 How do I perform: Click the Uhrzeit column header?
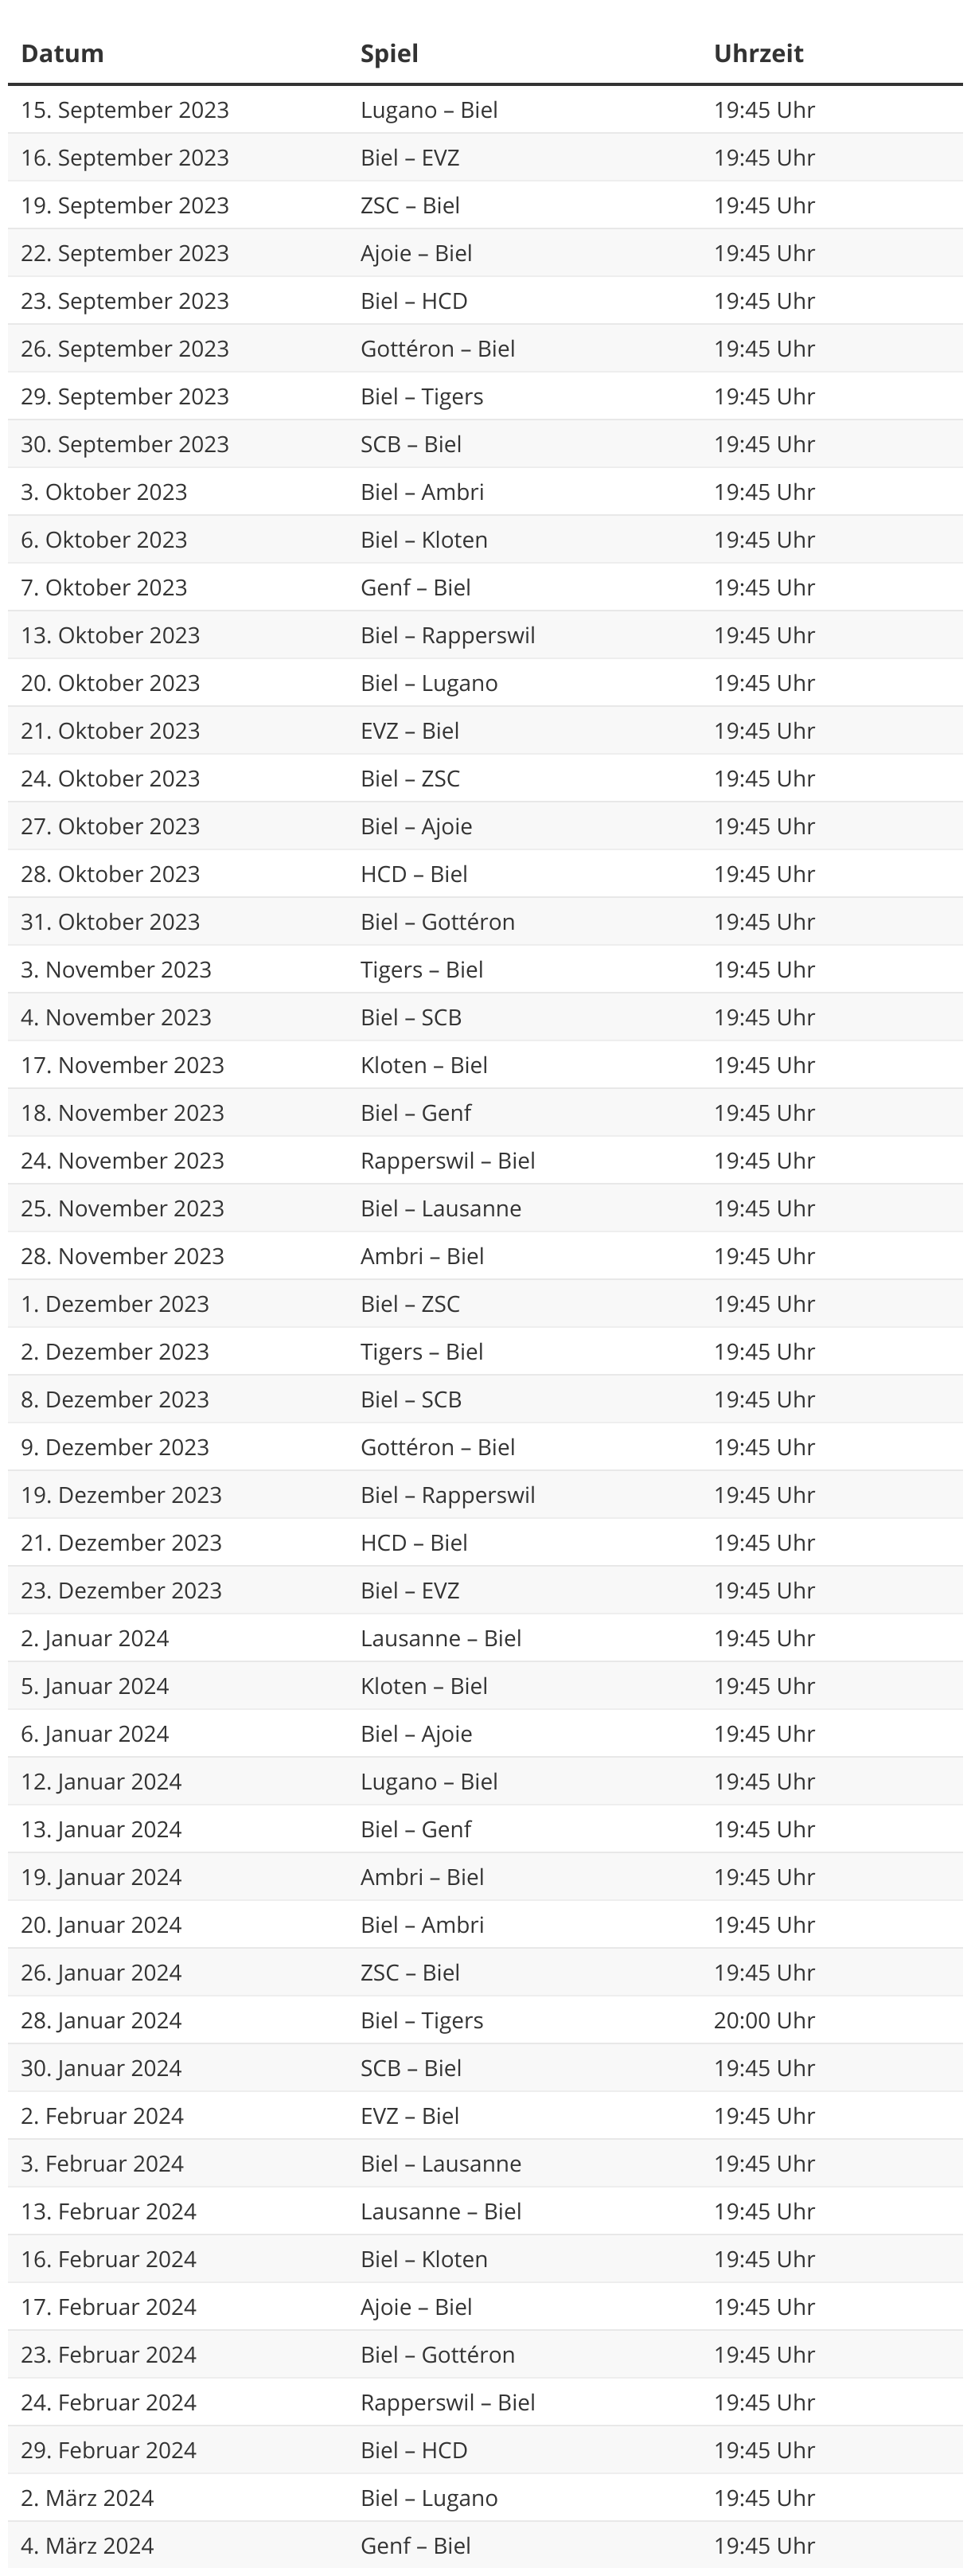[758, 53]
